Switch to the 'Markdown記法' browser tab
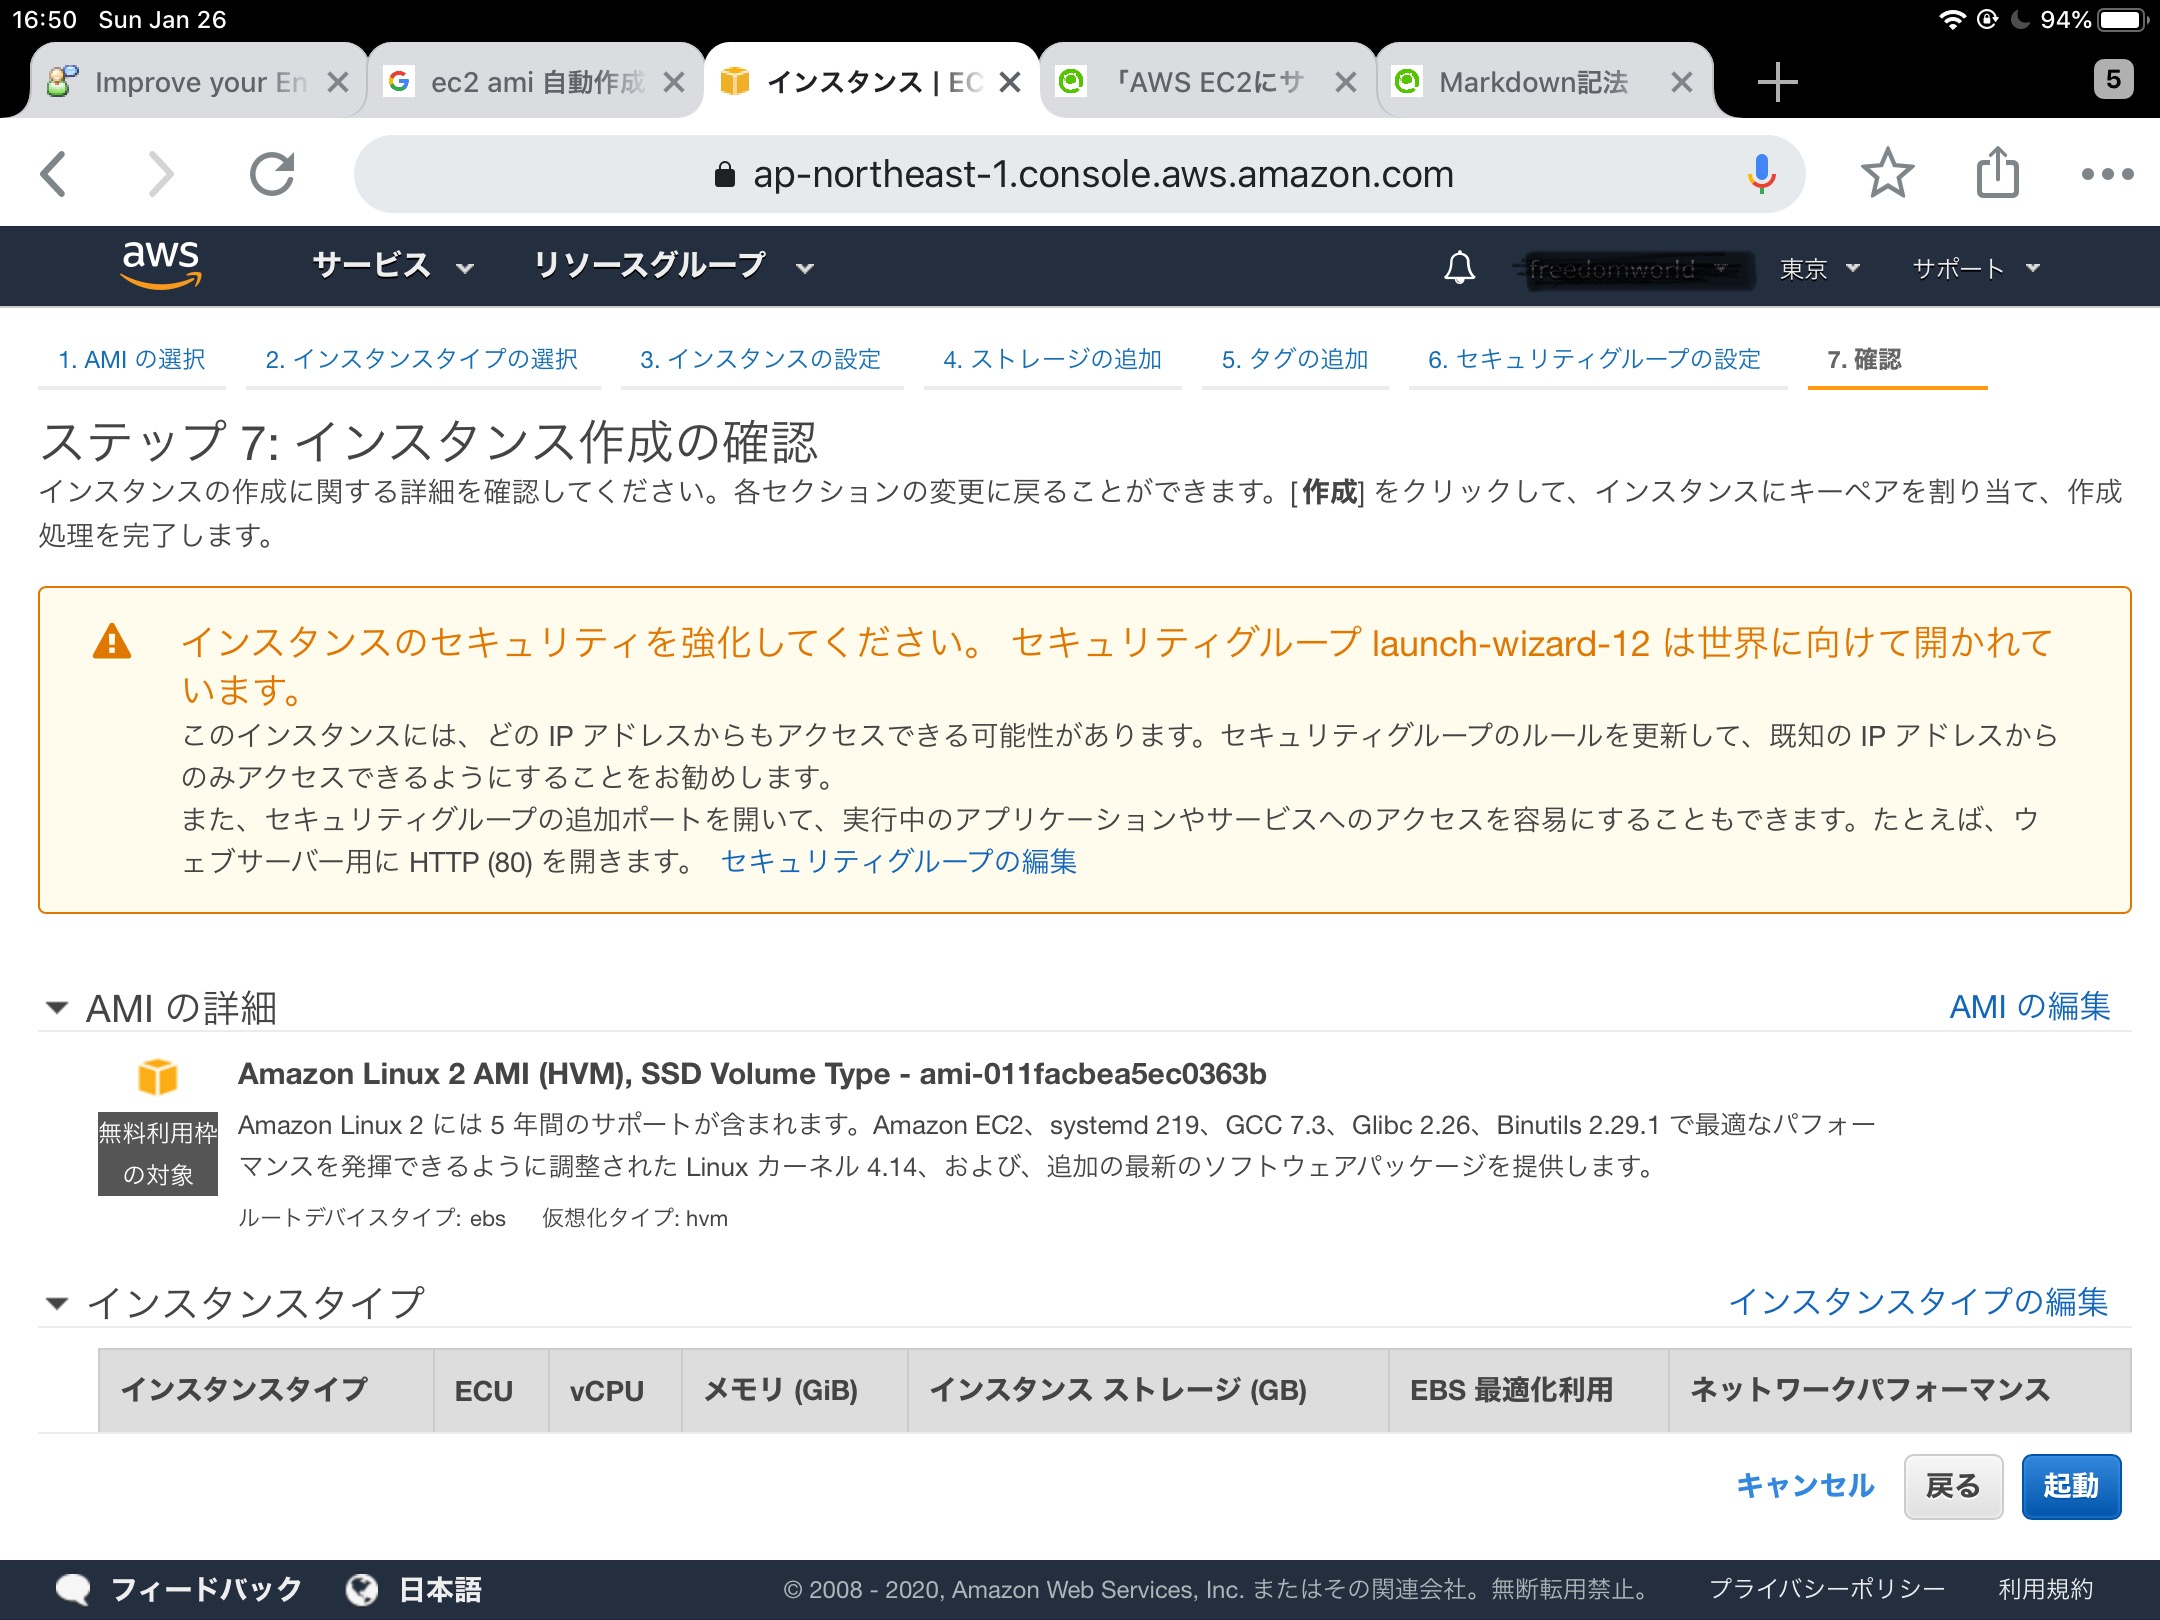This screenshot has width=2160, height=1620. click(1545, 82)
